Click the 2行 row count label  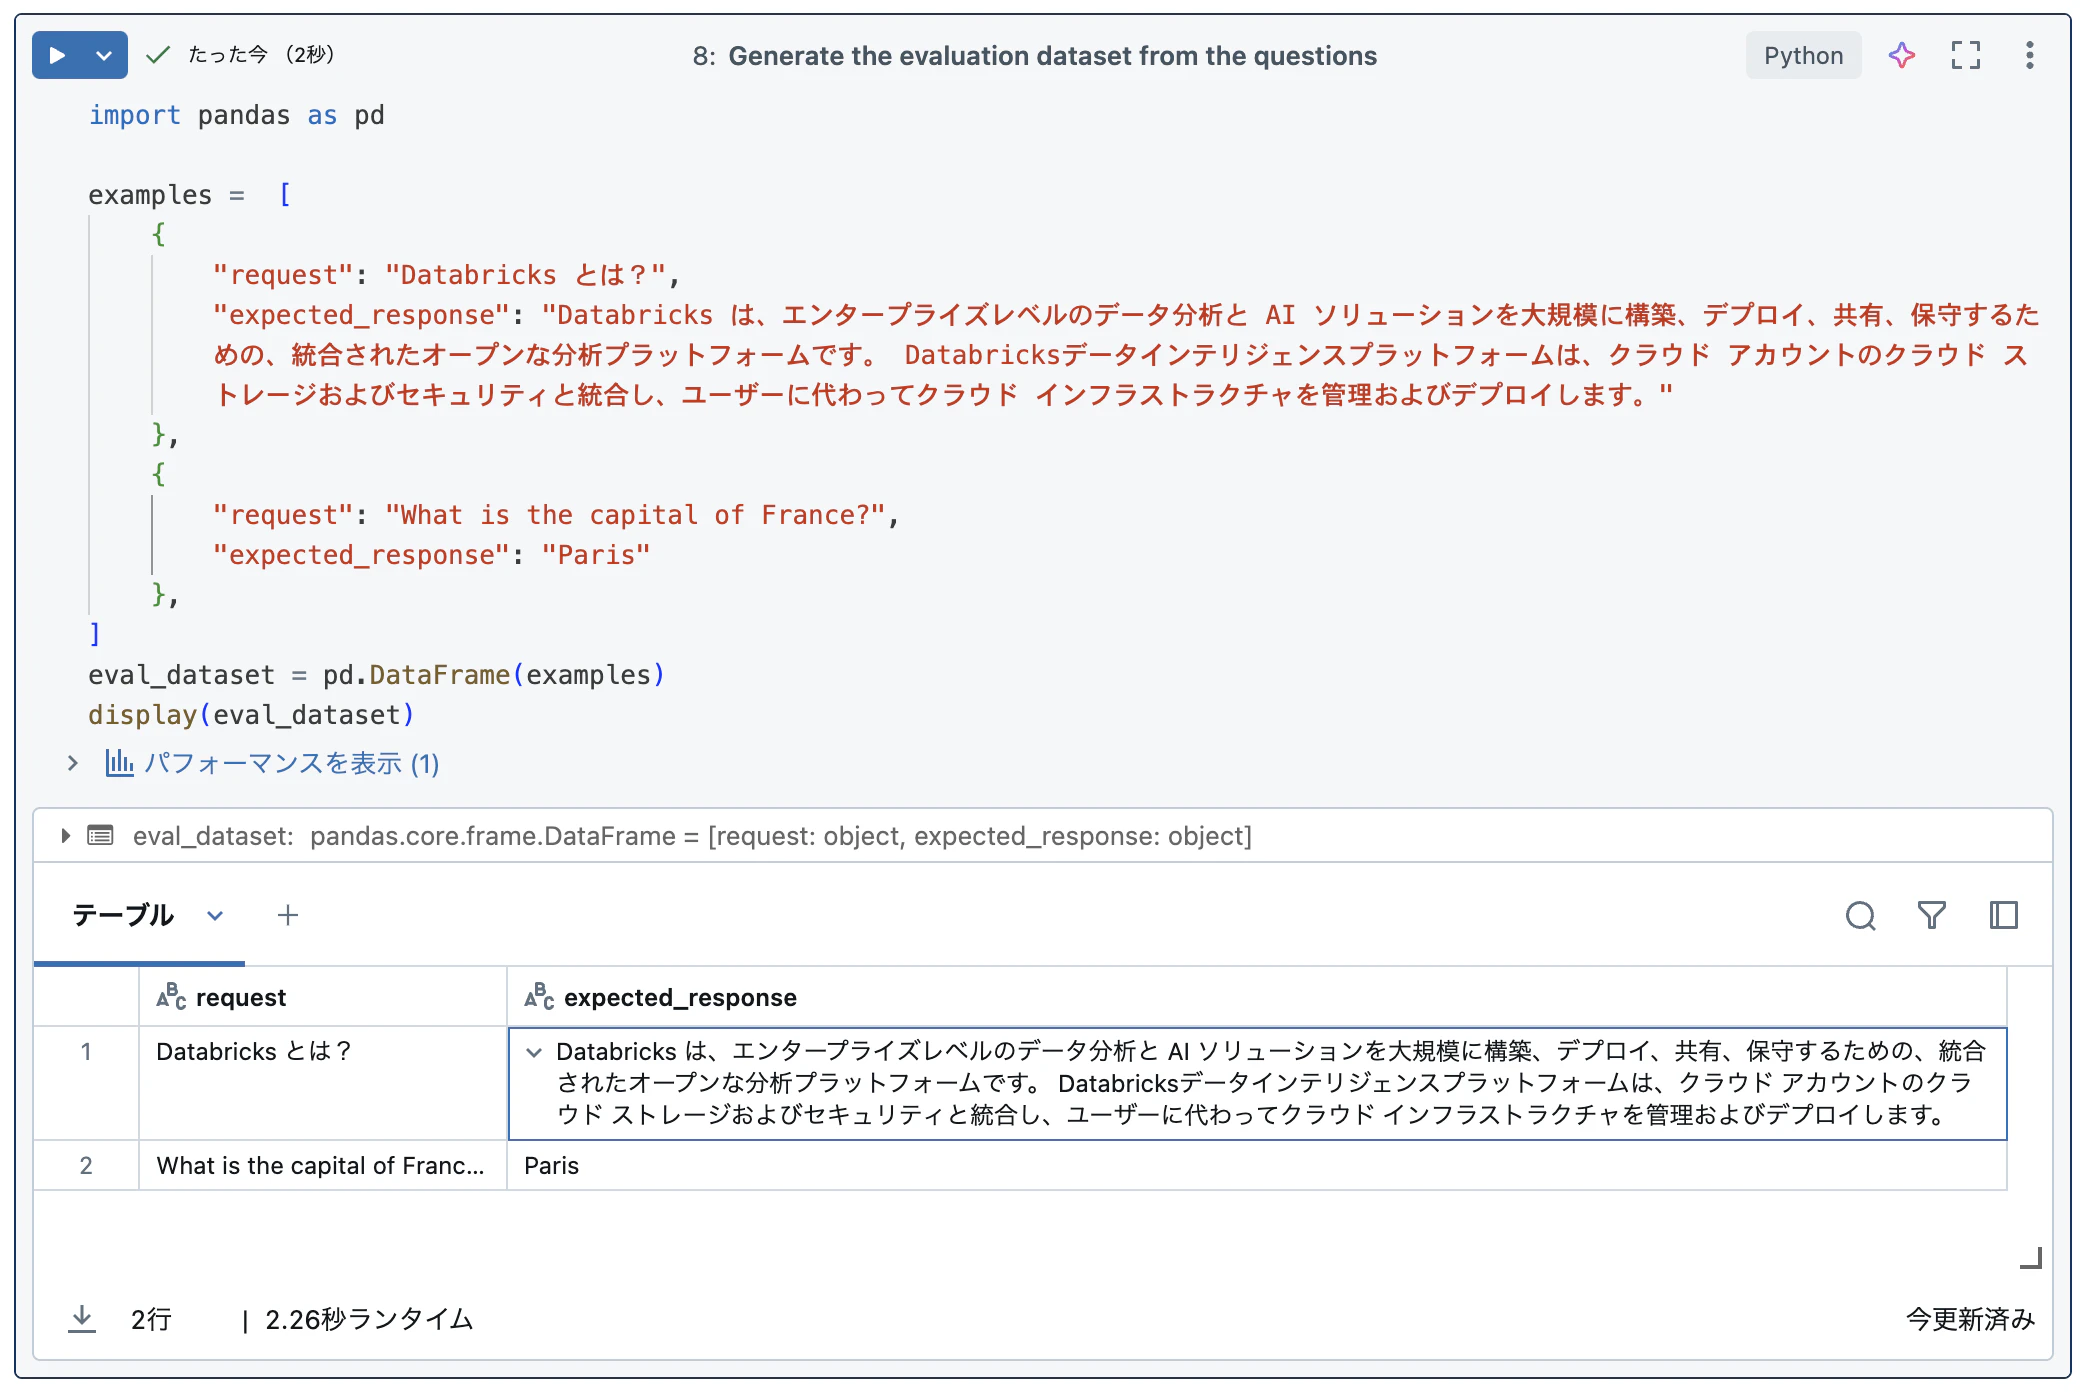[151, 1319]
